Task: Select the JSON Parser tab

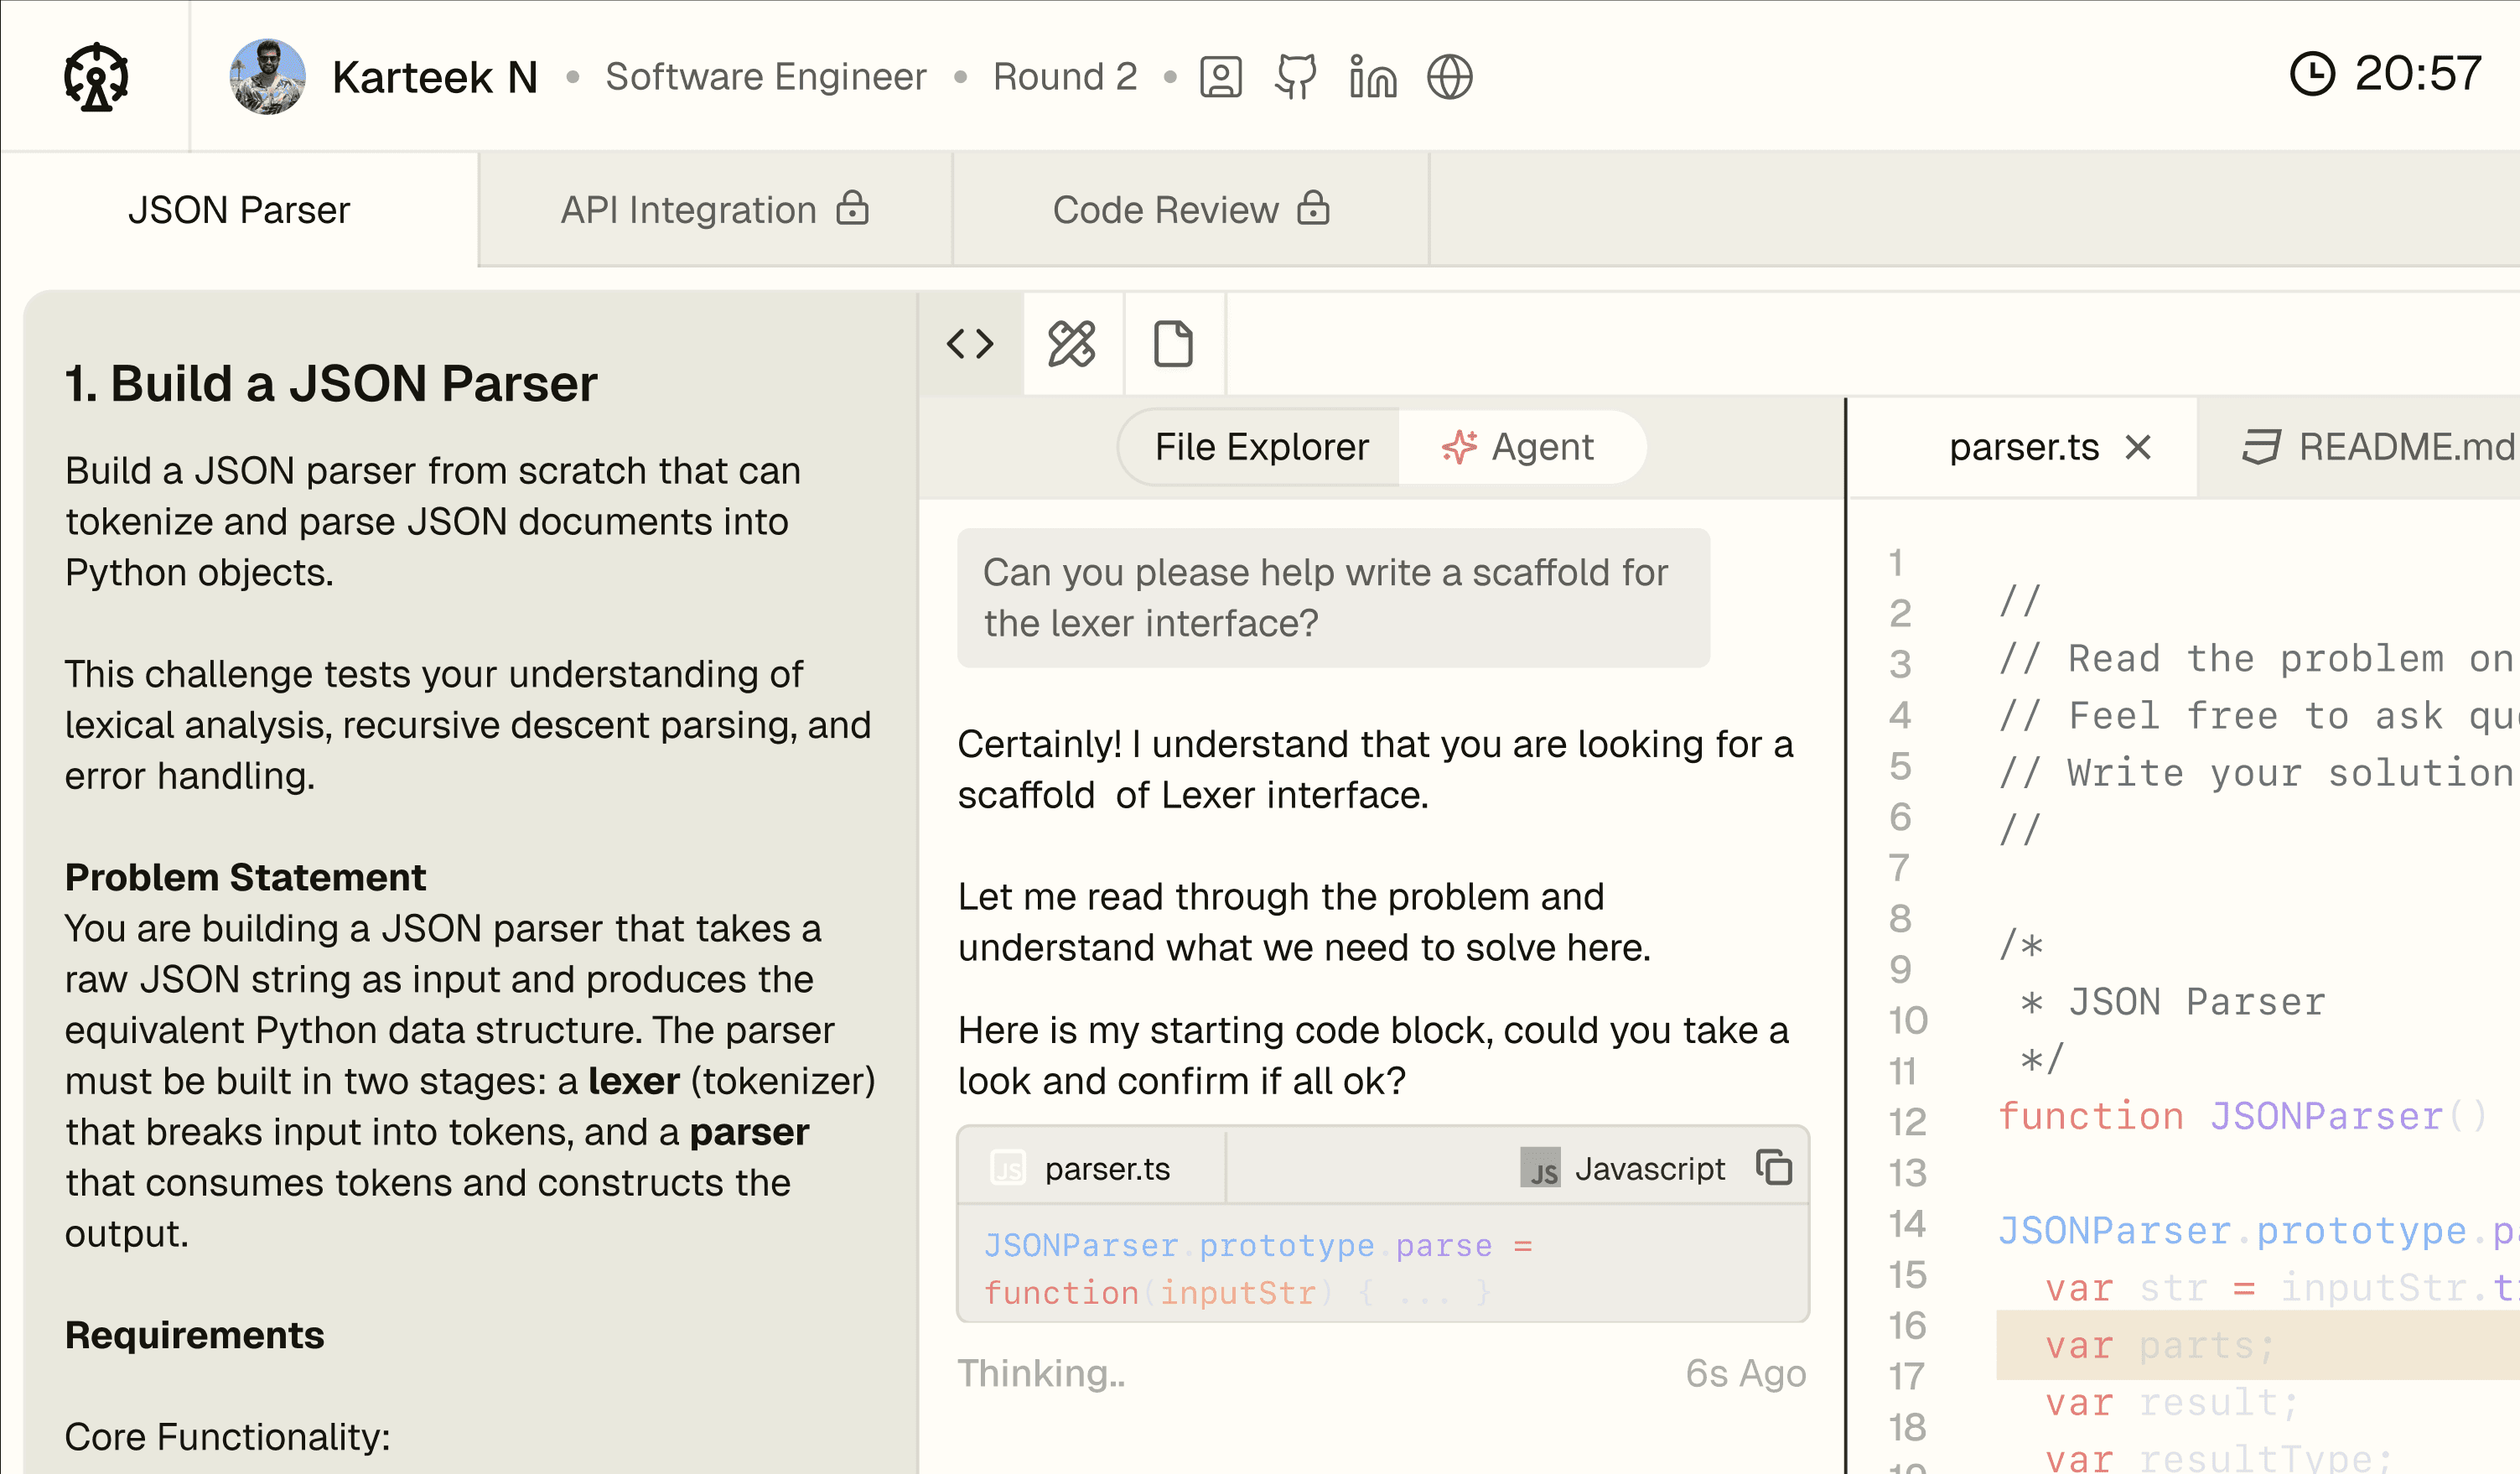Action: [239, 210]
